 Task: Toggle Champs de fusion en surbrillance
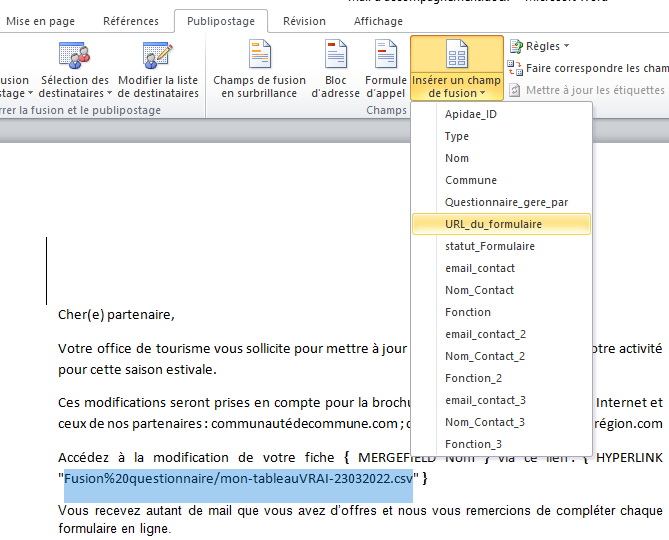tap(259, 69)
